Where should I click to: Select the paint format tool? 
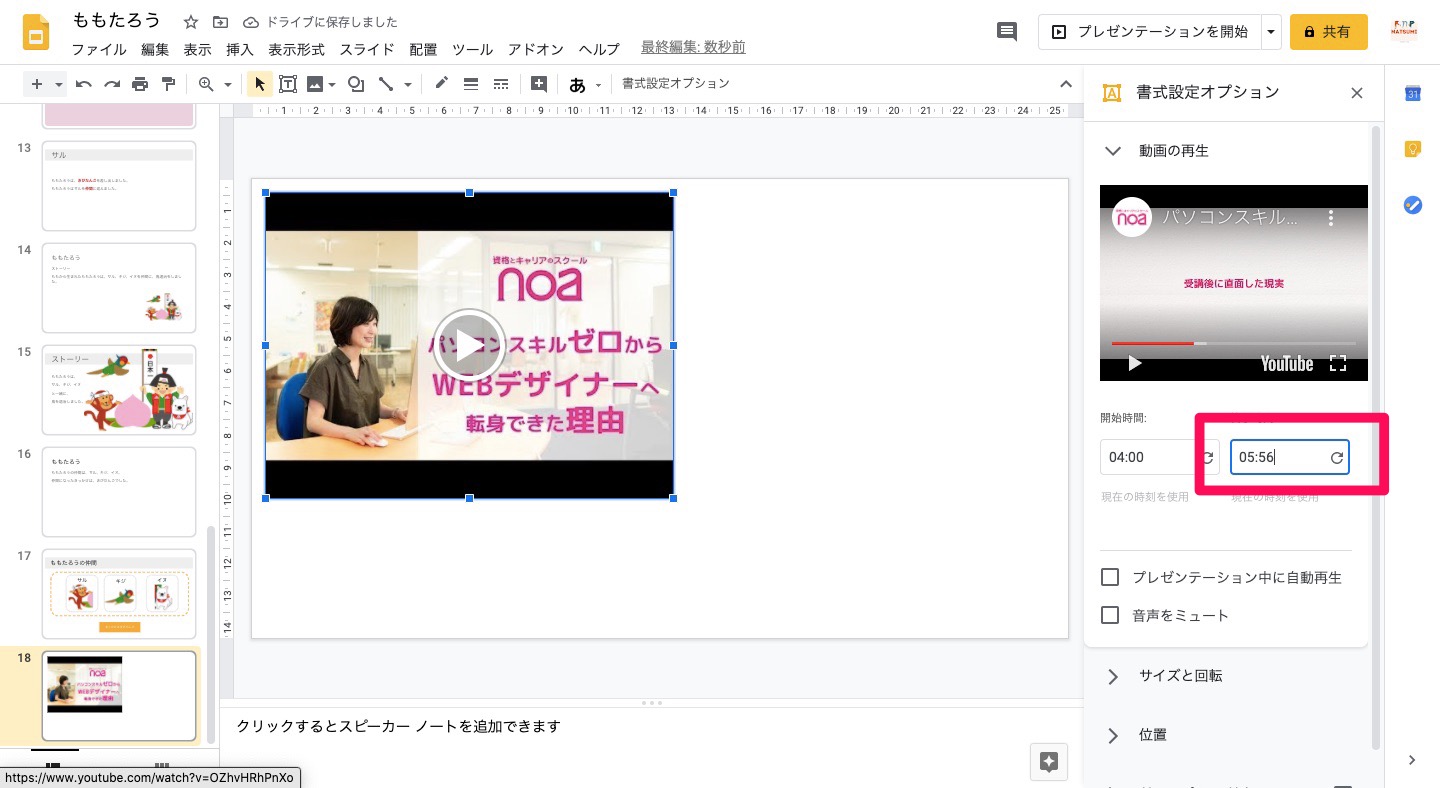point(168,84)
